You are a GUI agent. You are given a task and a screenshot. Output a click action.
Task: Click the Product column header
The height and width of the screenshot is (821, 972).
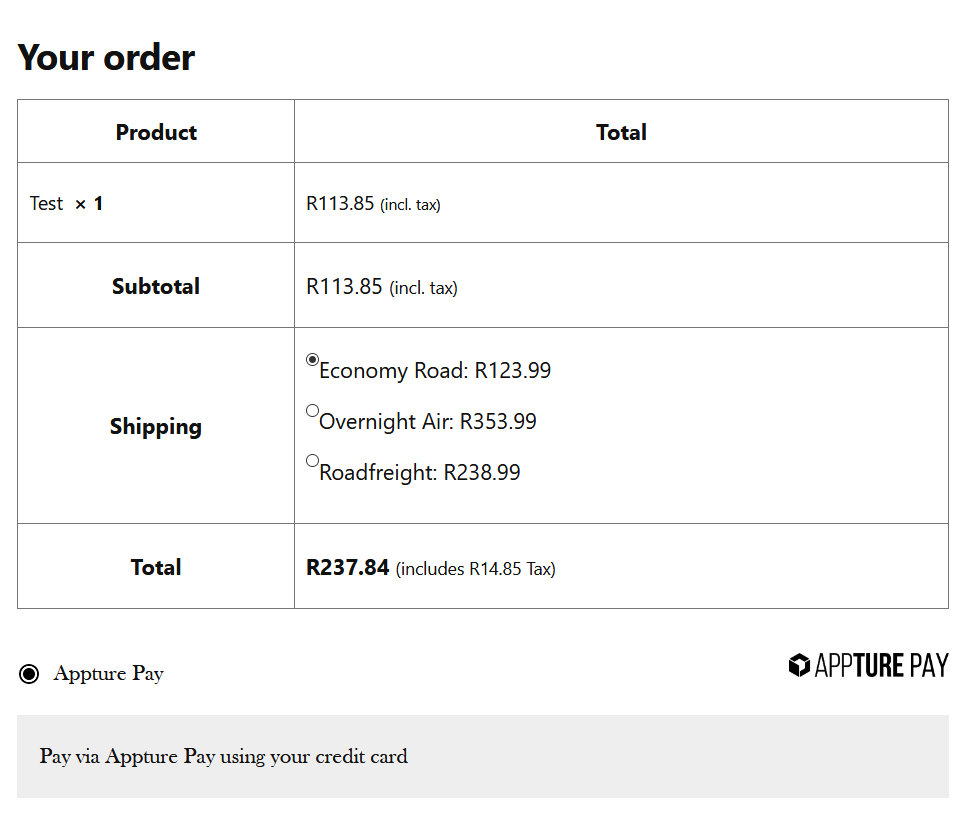(156, 132)
